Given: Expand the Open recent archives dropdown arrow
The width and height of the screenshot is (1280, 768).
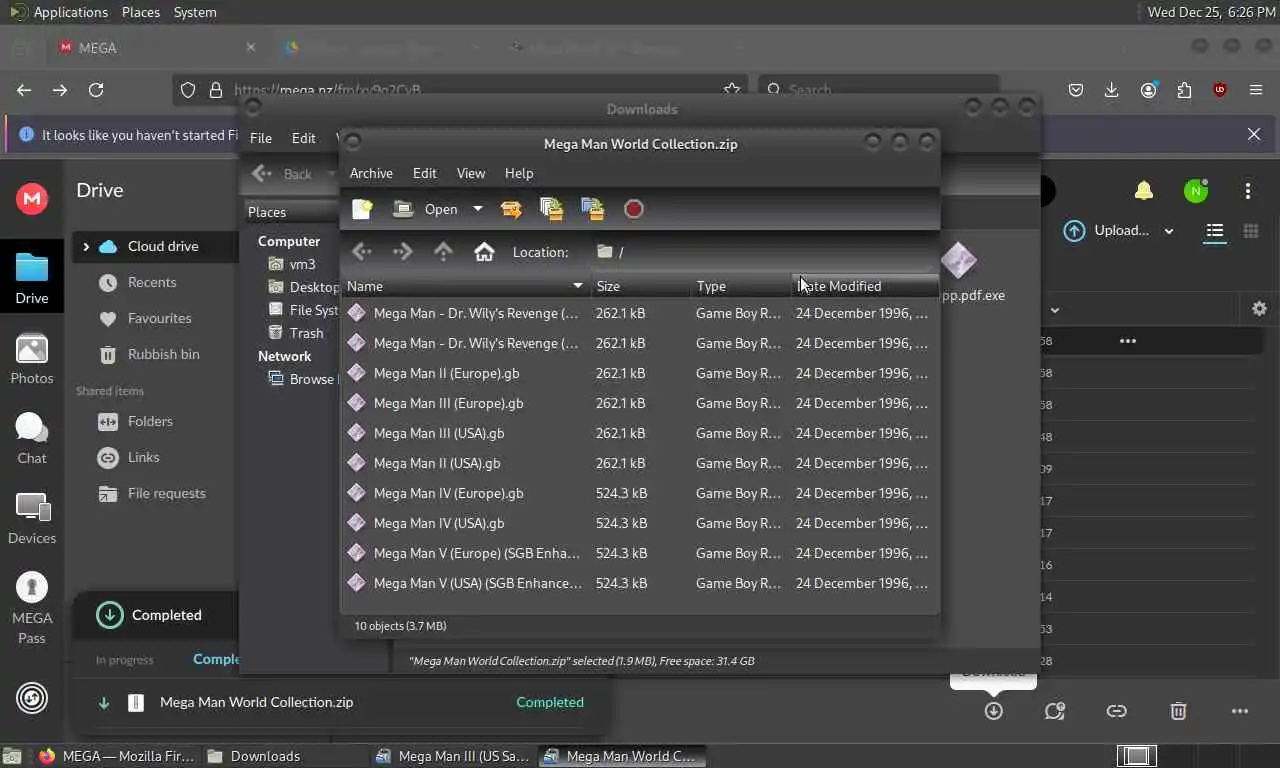Looking at the screenshot, I should click(477, 209).
